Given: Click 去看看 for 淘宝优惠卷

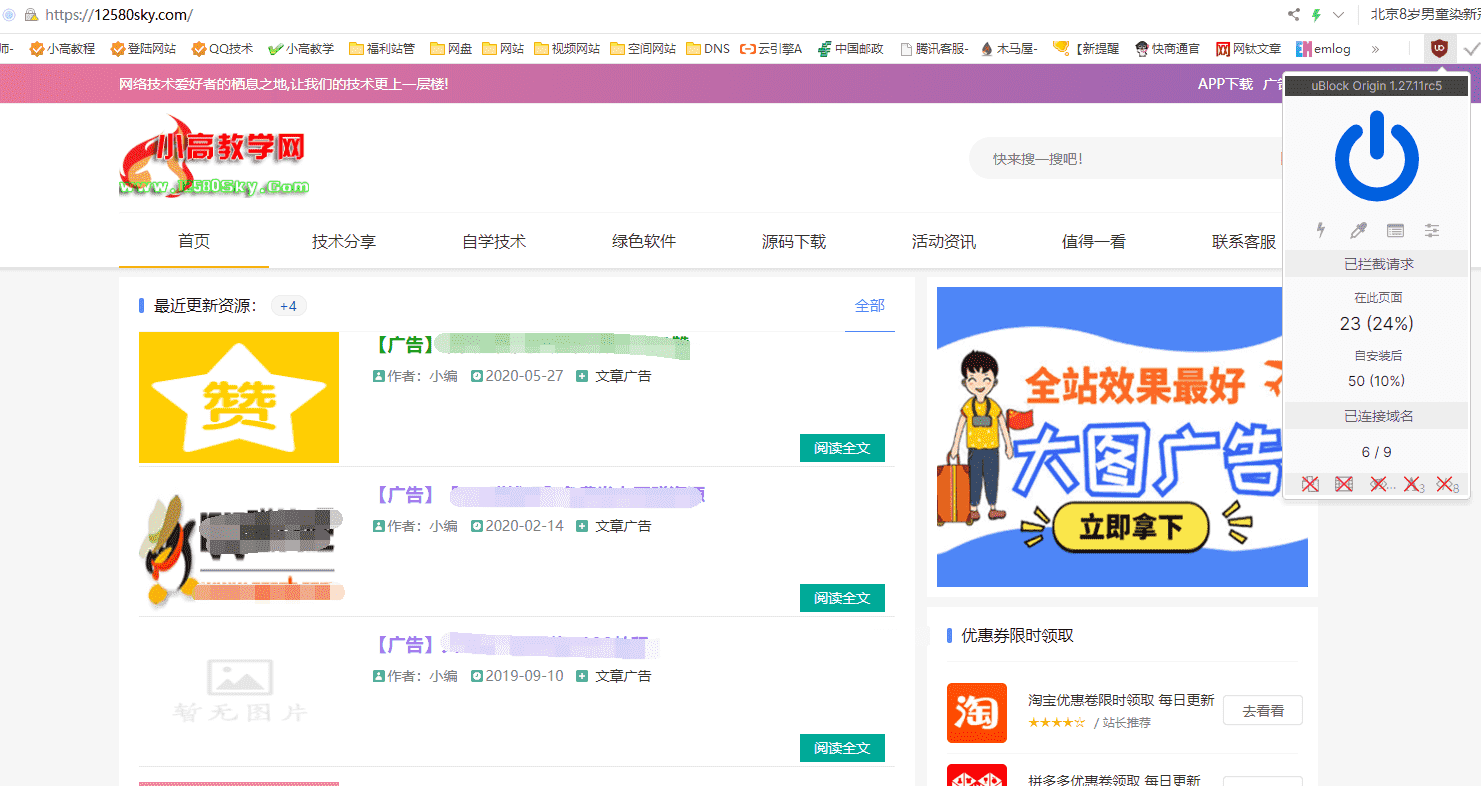Looking at the screenshot, I should pos(1263,711).
